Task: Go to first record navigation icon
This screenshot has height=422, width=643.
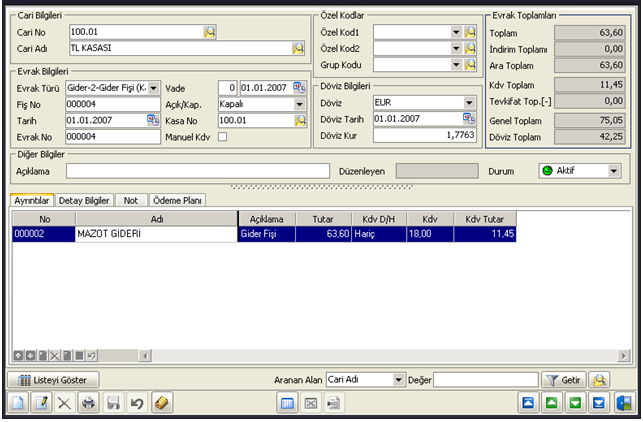Action: (x=528, y=403)
